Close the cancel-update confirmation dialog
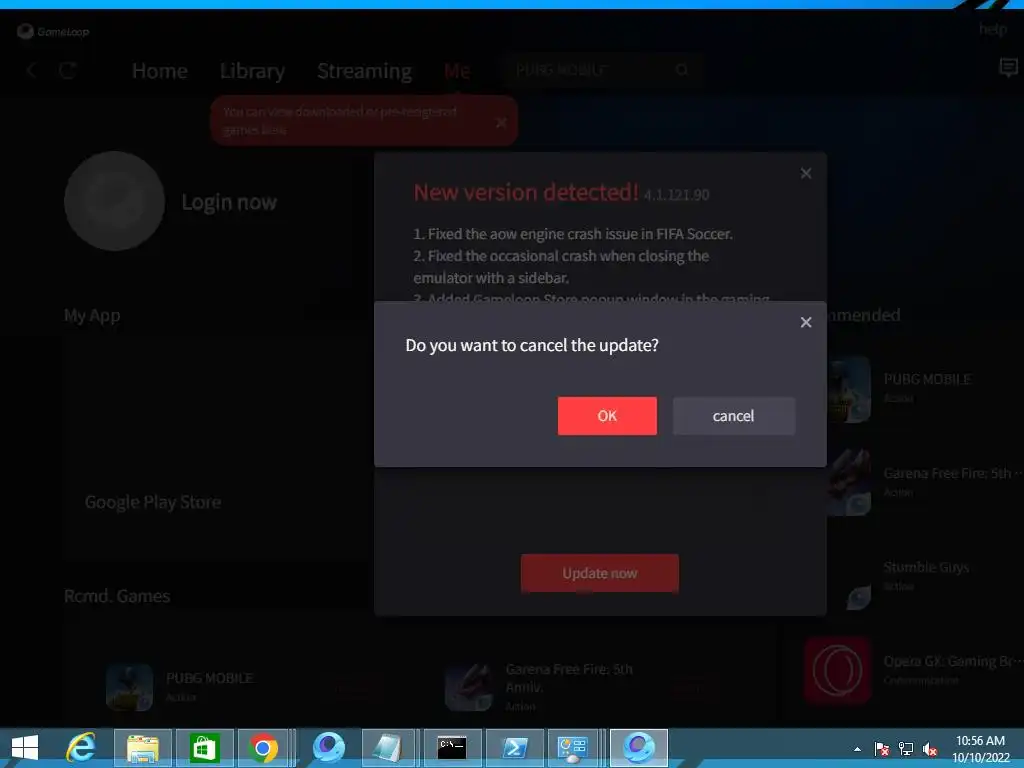1024x768 pixels. pyautogui.click(x=806, y=322)
